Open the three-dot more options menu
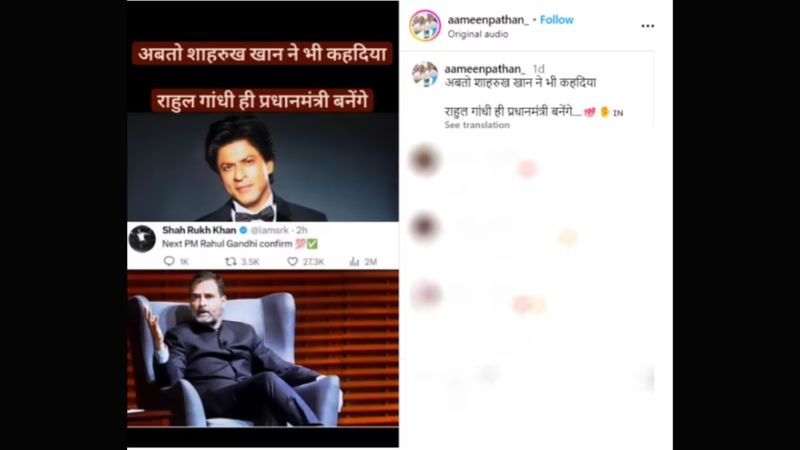Image resolution: width=800 pixels, height=450 pixels. point(647,26)
